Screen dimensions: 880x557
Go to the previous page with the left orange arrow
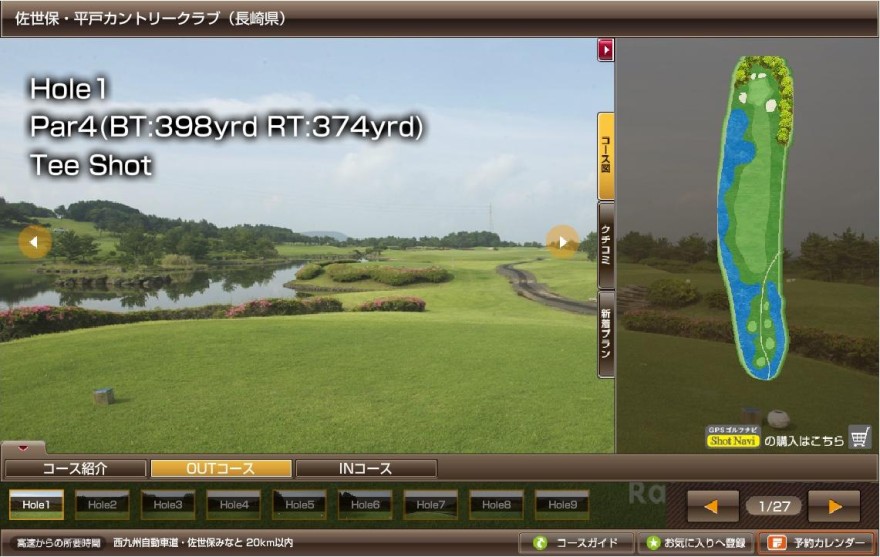[712, 506]
